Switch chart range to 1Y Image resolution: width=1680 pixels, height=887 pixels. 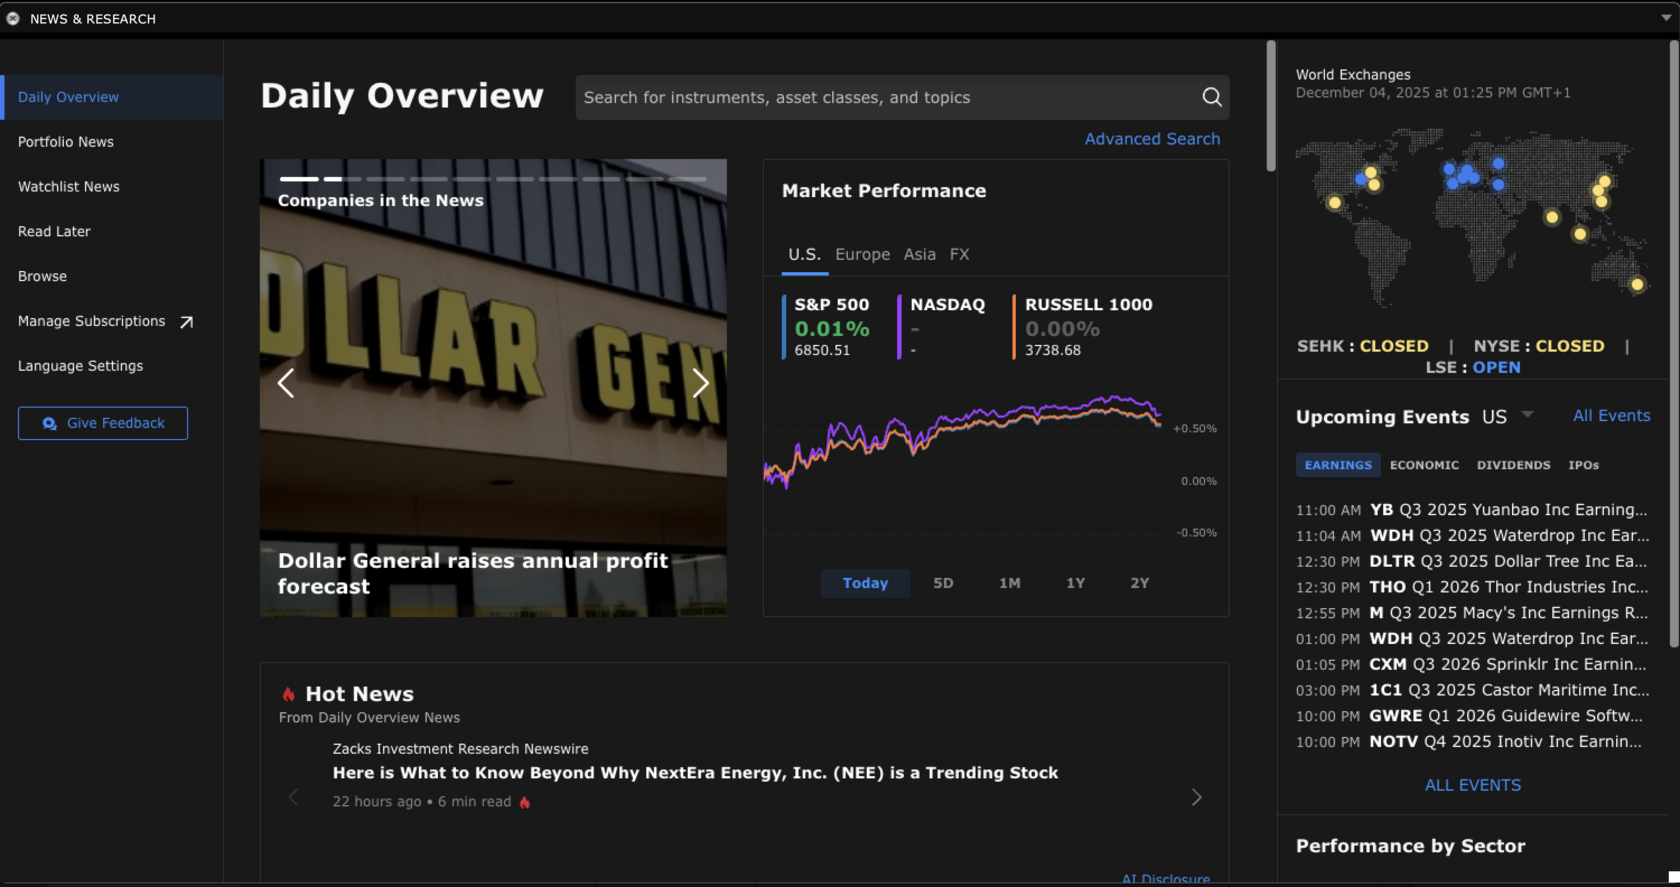pos(1075,583)
